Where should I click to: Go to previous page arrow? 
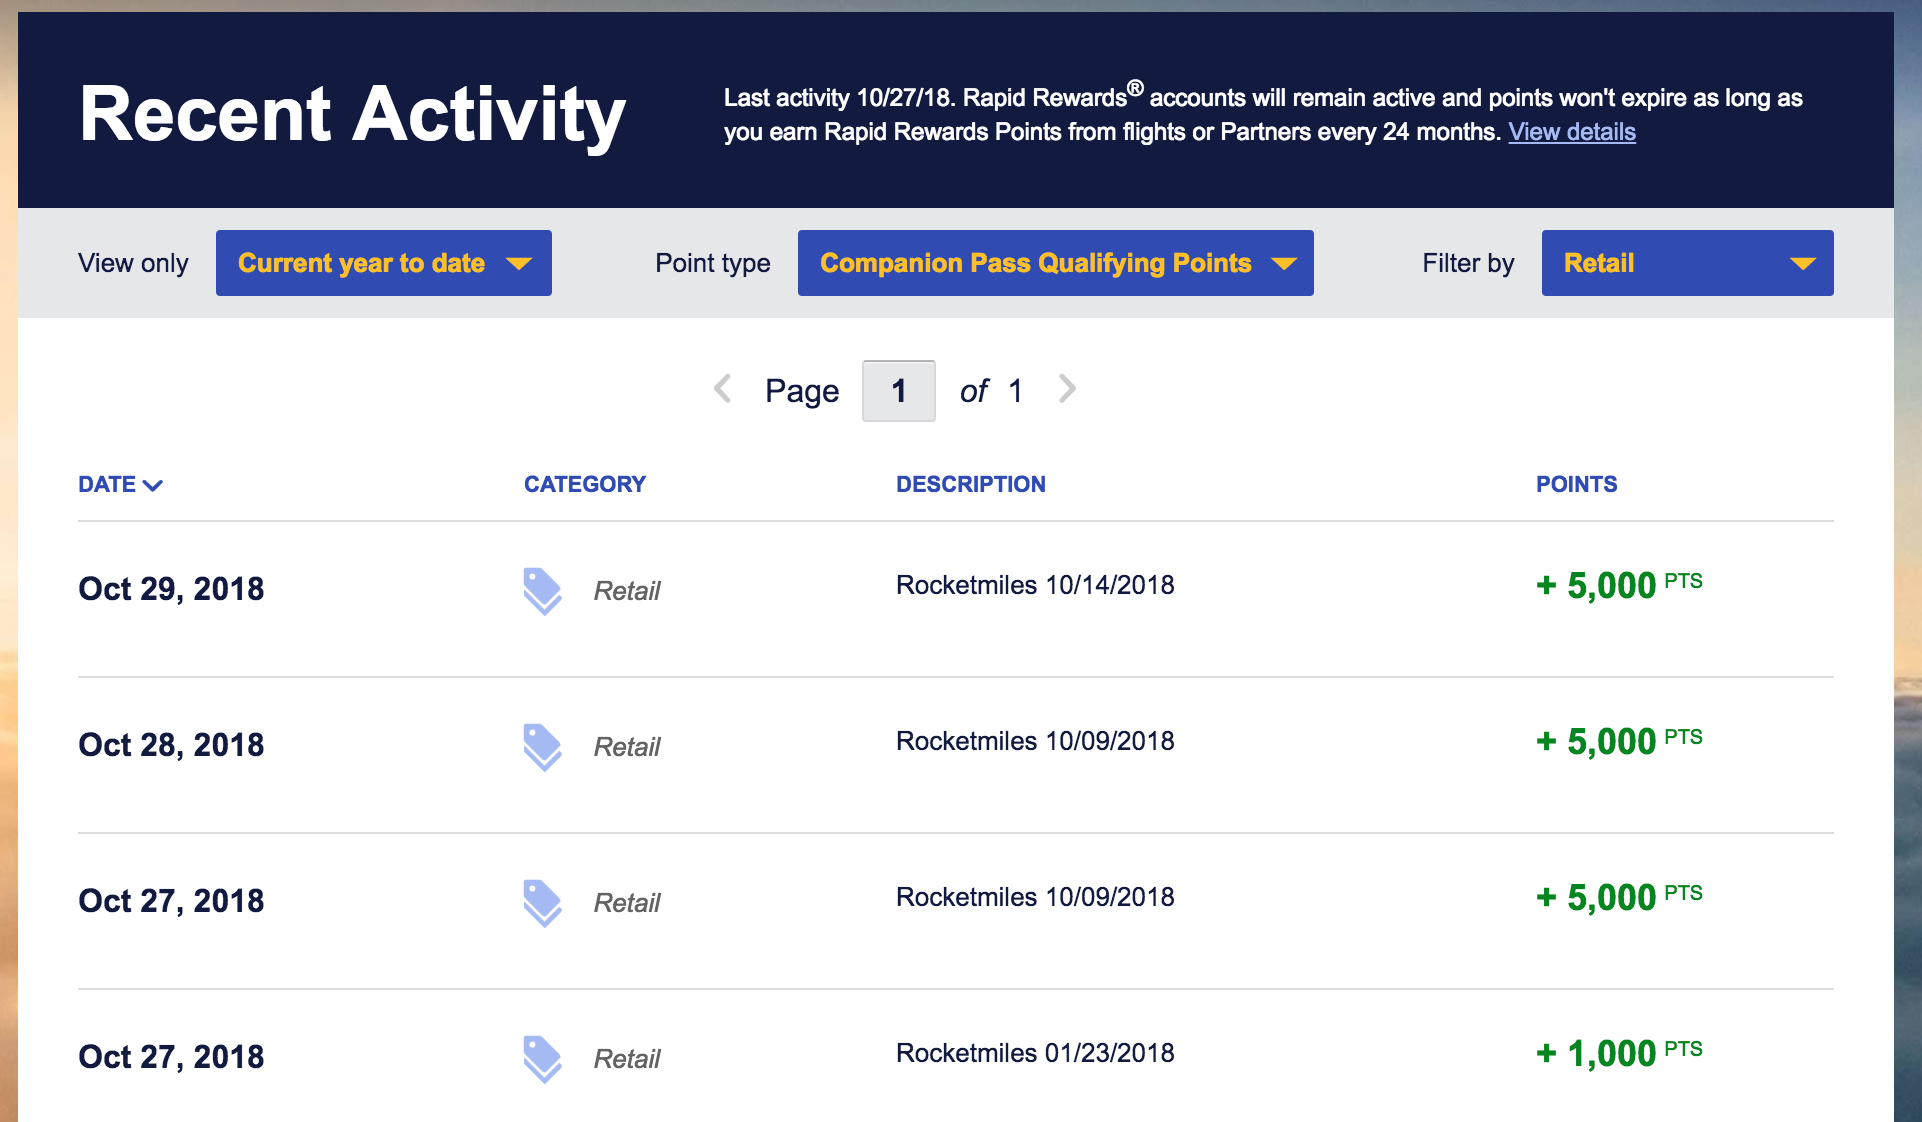point(723,389)
